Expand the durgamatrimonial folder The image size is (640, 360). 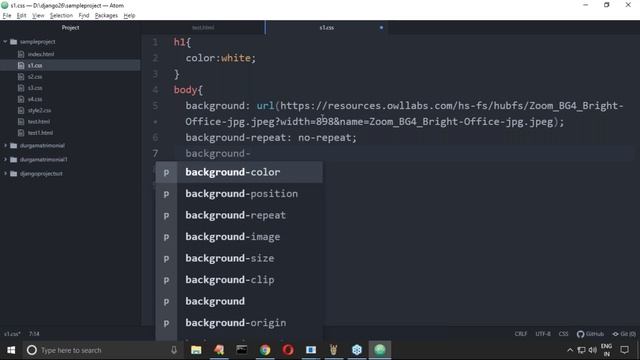click(5, 145)
